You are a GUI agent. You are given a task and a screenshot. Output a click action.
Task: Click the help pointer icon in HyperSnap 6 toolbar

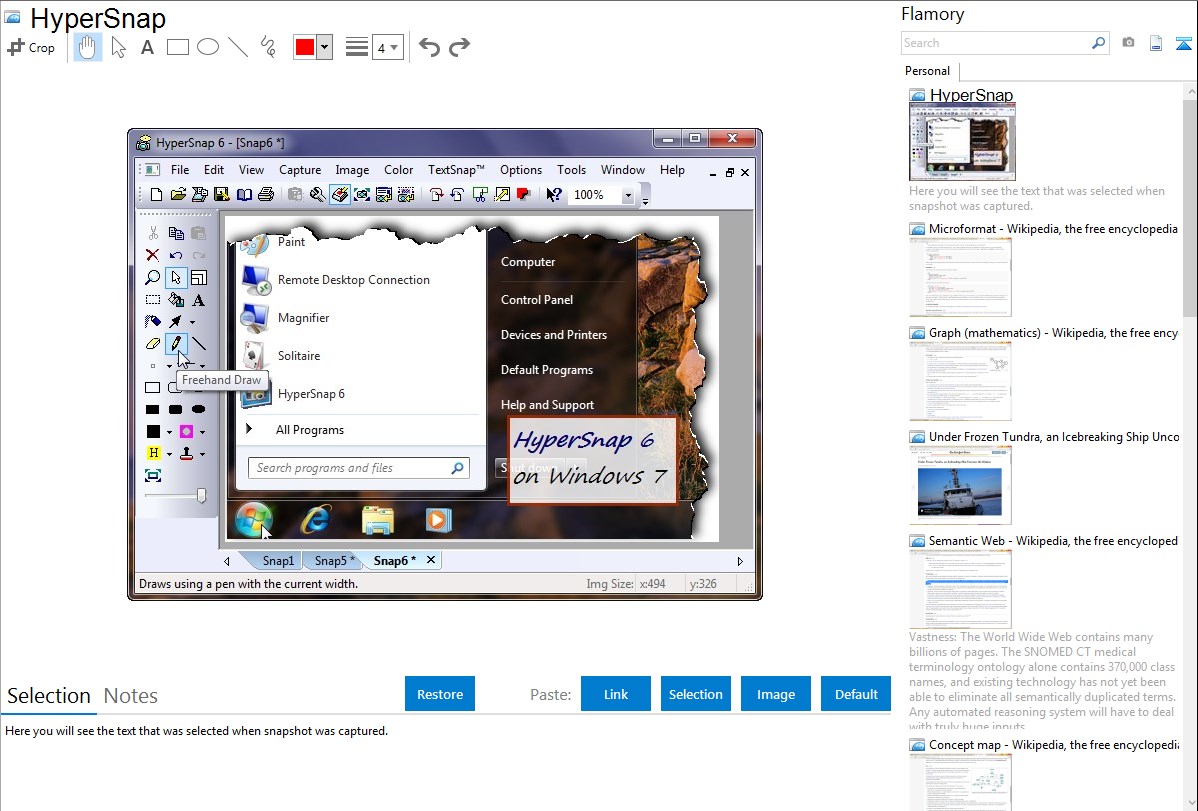[554, 195]
